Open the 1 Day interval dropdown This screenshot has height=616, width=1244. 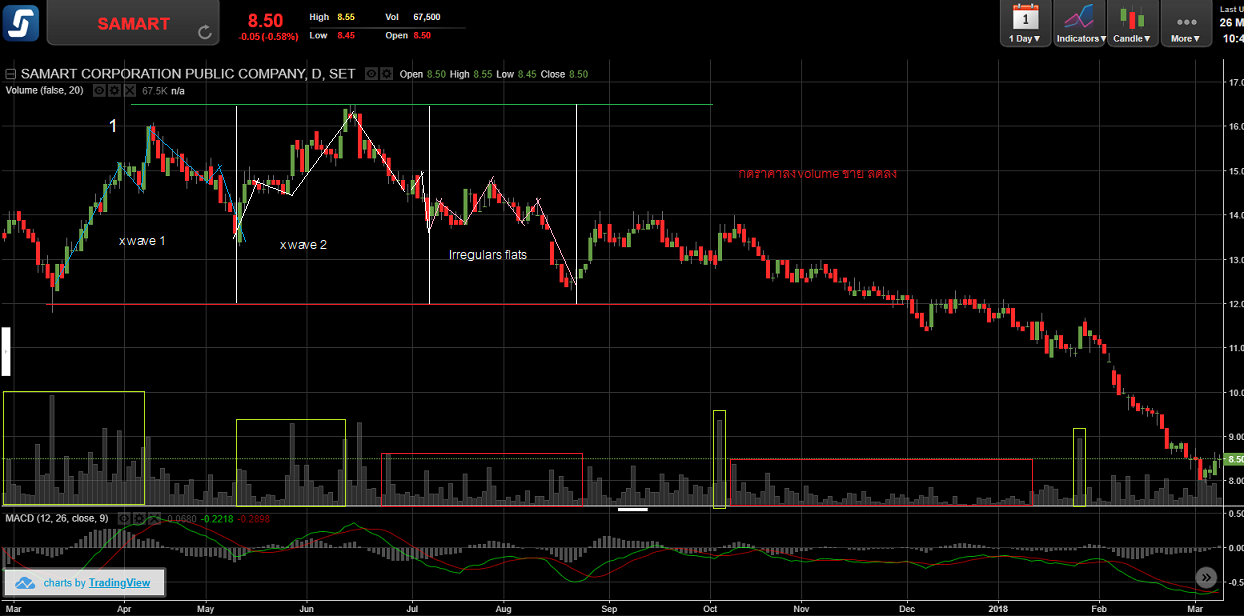(1025, 24)
